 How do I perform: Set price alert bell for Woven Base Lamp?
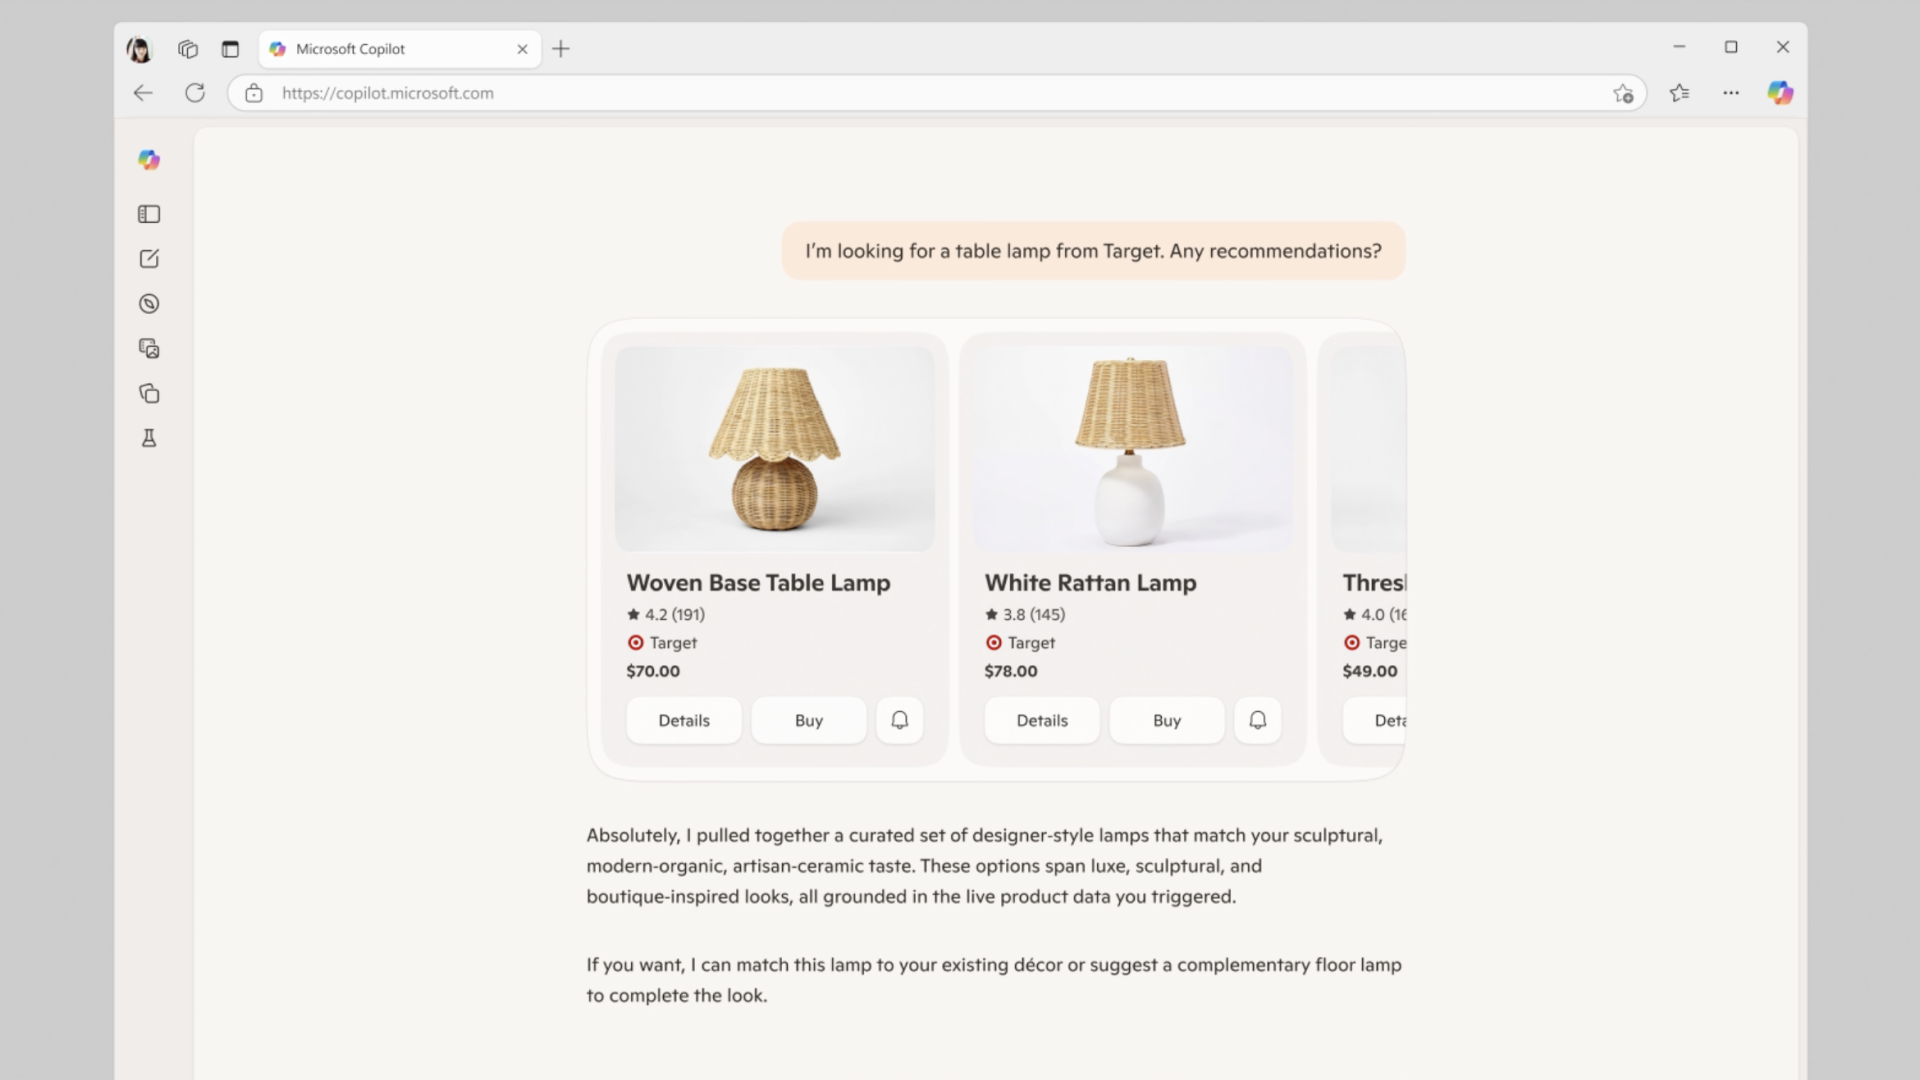point(900,720)
